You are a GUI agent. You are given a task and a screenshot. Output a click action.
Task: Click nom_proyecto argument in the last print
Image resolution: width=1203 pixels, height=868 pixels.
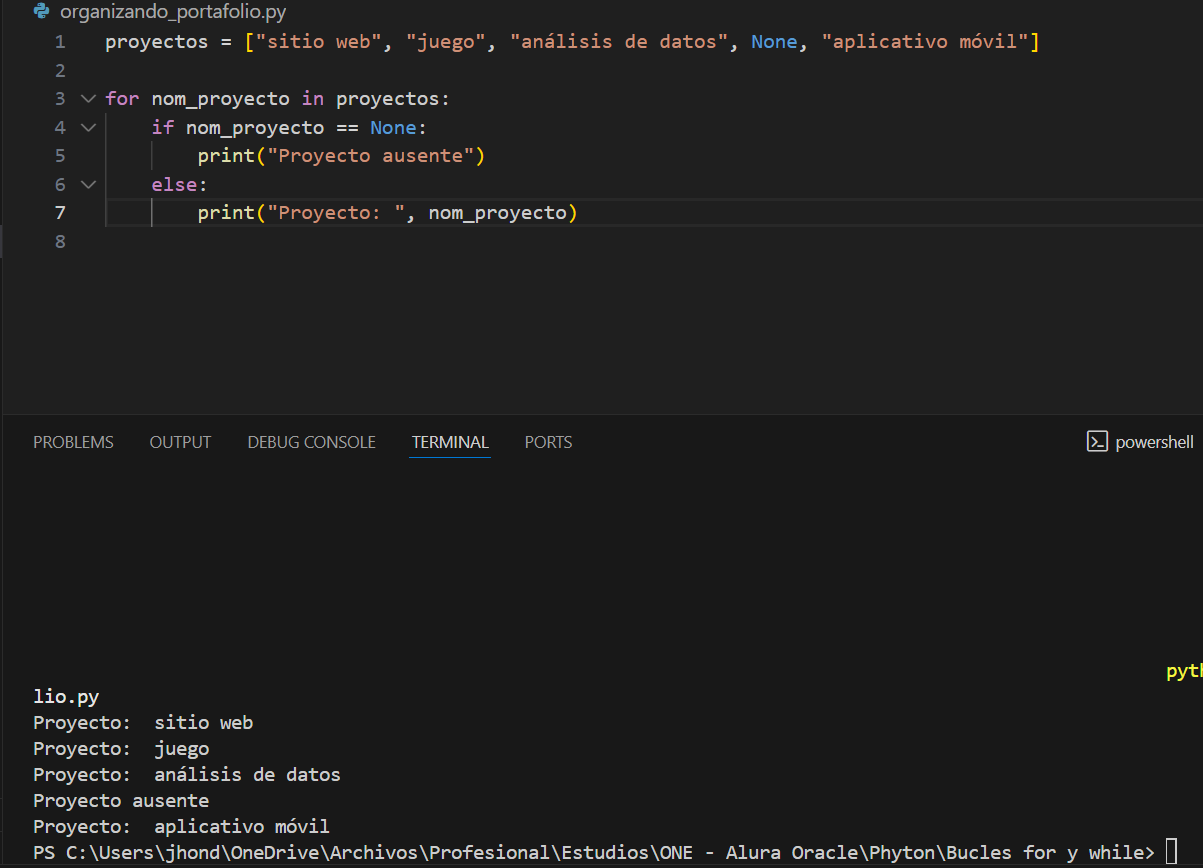[497, 213]
